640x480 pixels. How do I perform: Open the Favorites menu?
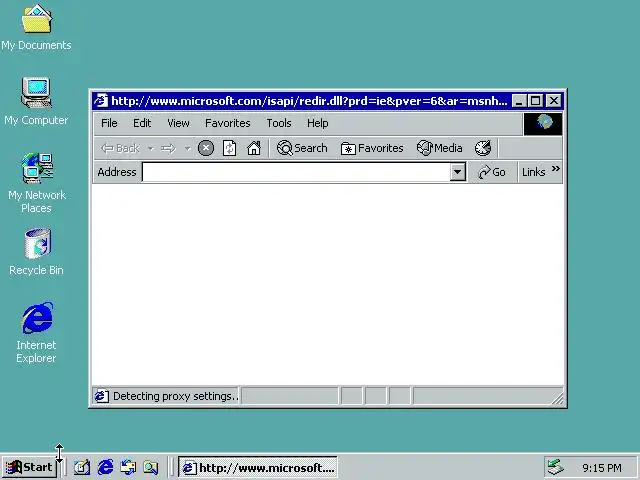pyautogui.click(x=228, y=123)
